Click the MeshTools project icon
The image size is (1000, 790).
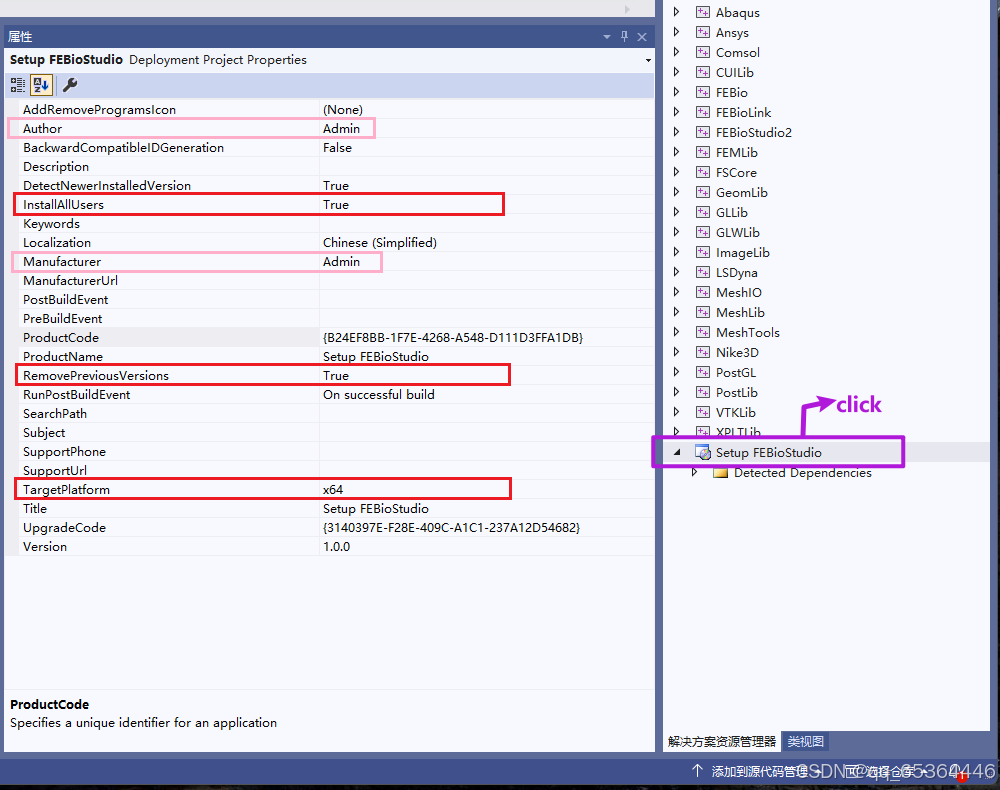[x=703, y=332]
